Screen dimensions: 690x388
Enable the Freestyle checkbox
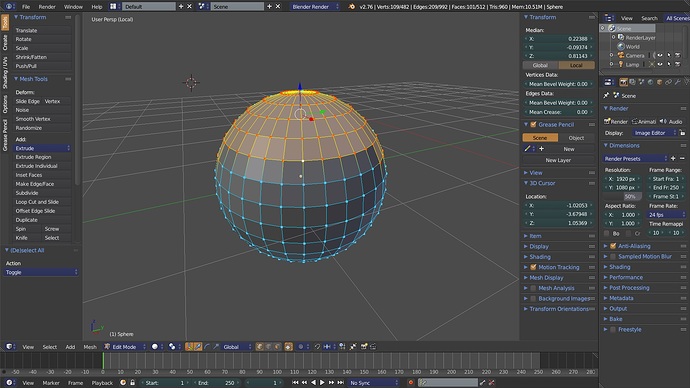(613, 329)
